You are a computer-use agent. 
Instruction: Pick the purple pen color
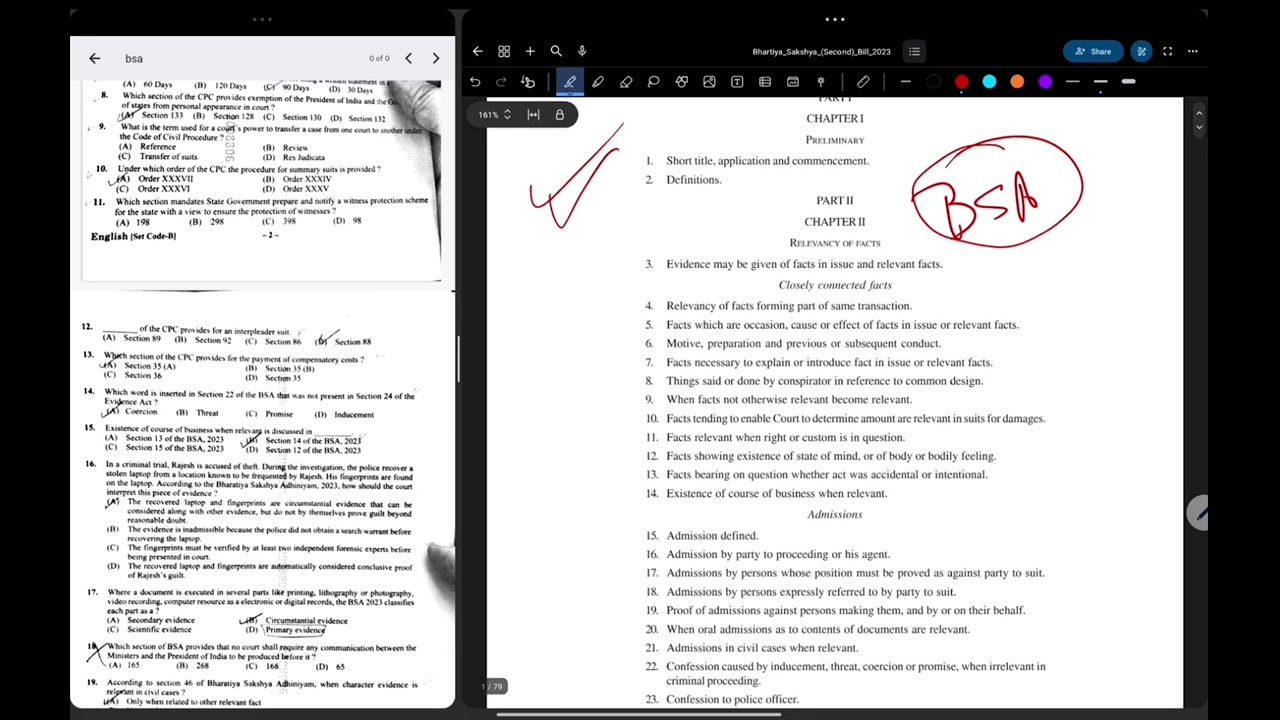click(1046, 82)
